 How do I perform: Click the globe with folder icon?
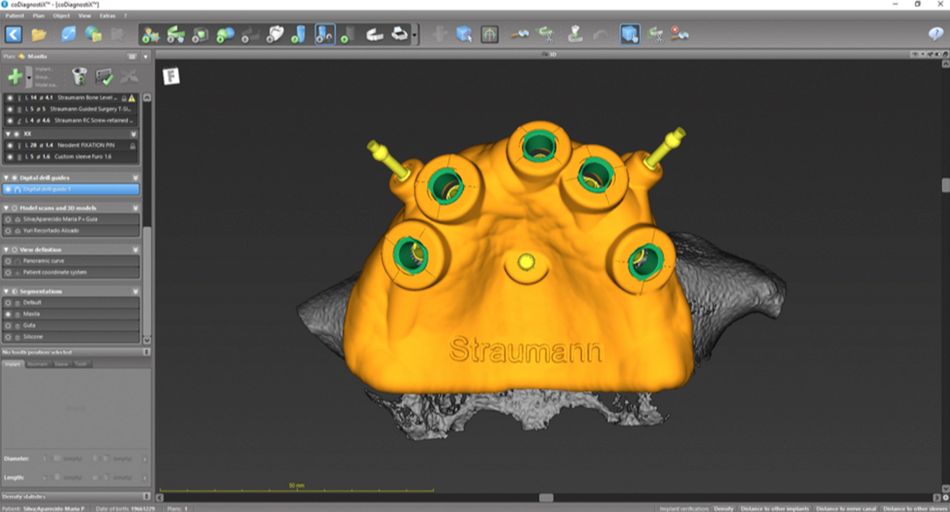[x=93, y=34]
